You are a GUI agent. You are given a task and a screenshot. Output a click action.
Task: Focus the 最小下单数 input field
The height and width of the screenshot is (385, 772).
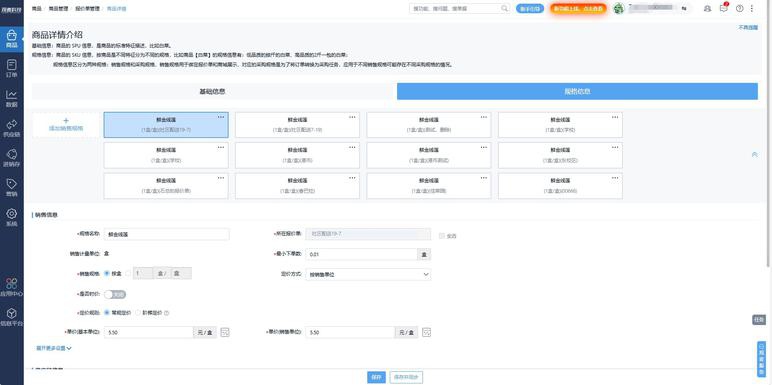pos(362,254)
